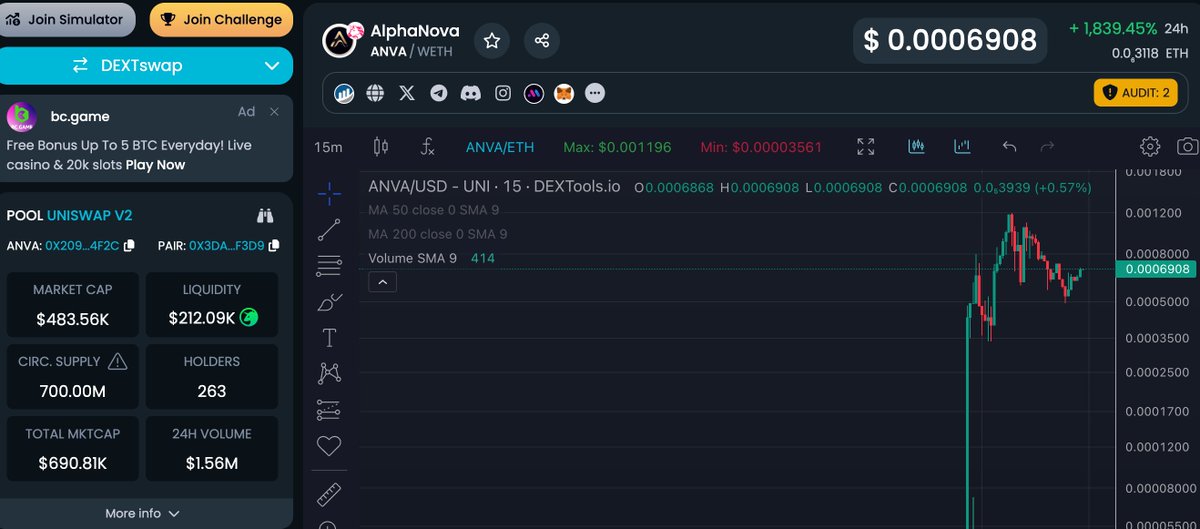This screenshot has height=529, width=1200.
Task: Open the candlestick chart style selector
Action: 380,147
